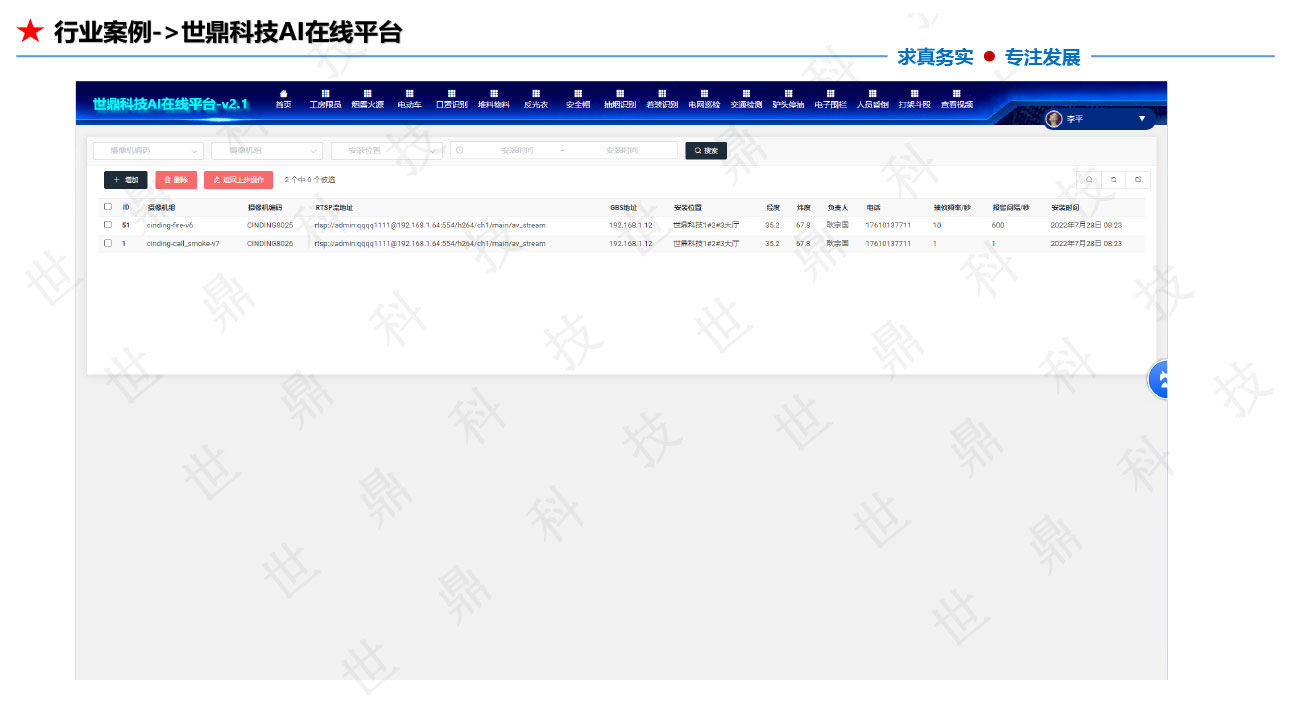This screenshot has width=1300, height=710.
Task: Open 打架斗殴 detection page
Action: coord(915,101)
